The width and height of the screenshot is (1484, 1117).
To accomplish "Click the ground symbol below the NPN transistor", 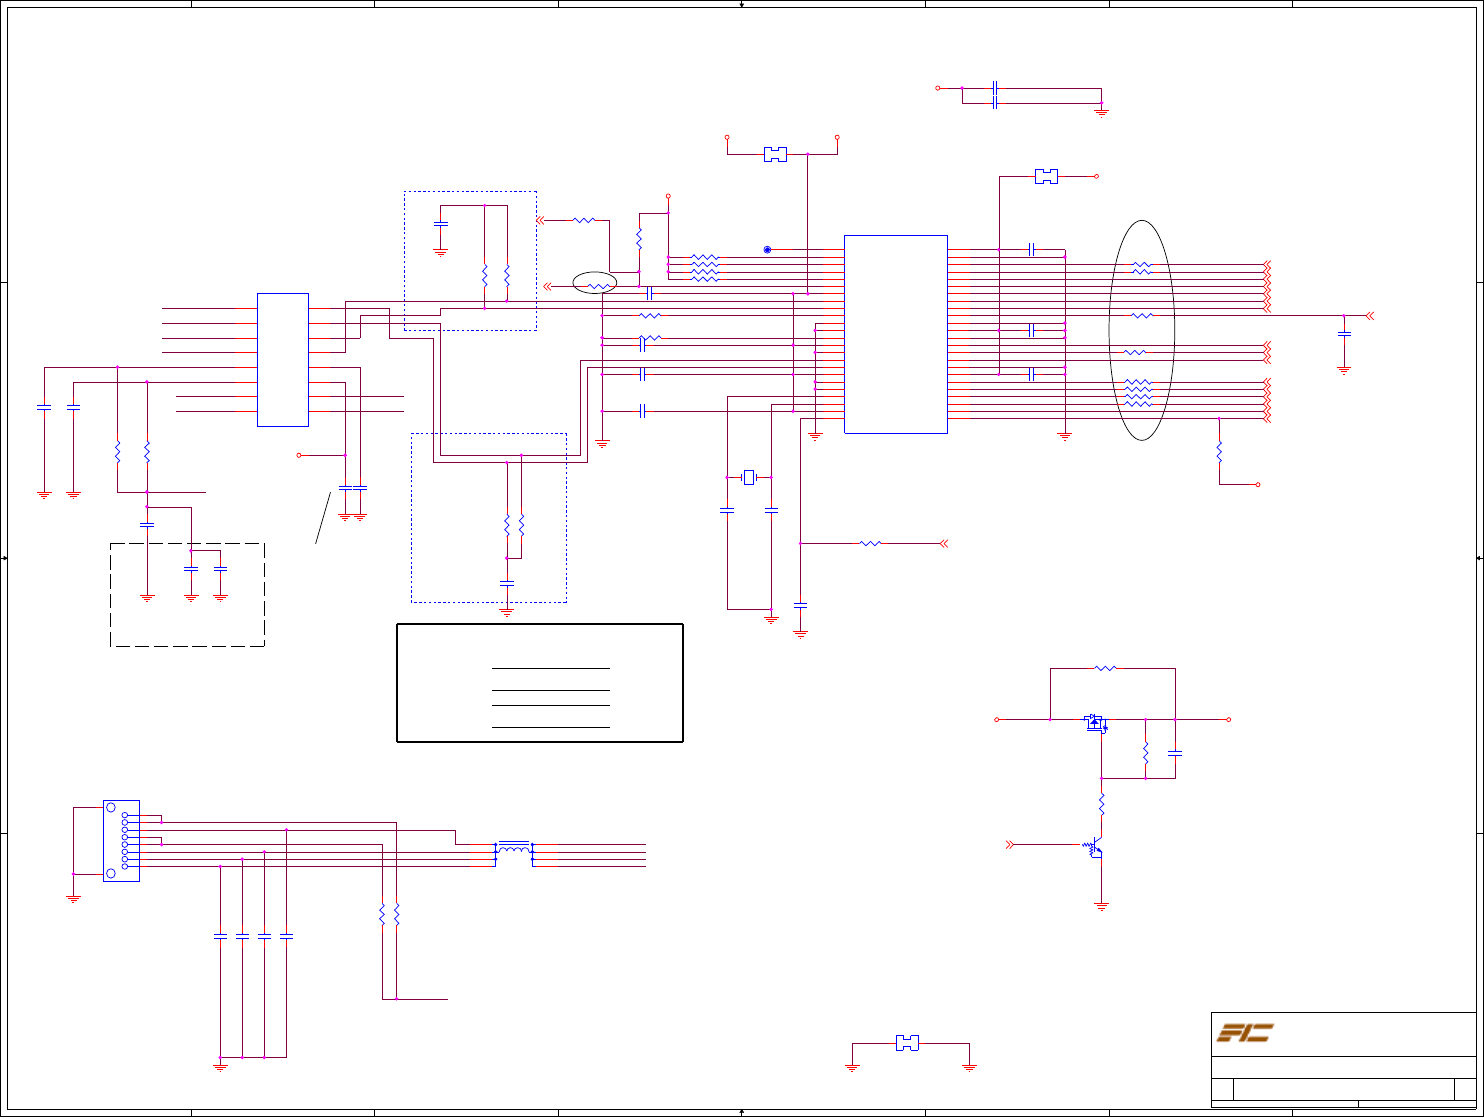I will pos(1101,906).
